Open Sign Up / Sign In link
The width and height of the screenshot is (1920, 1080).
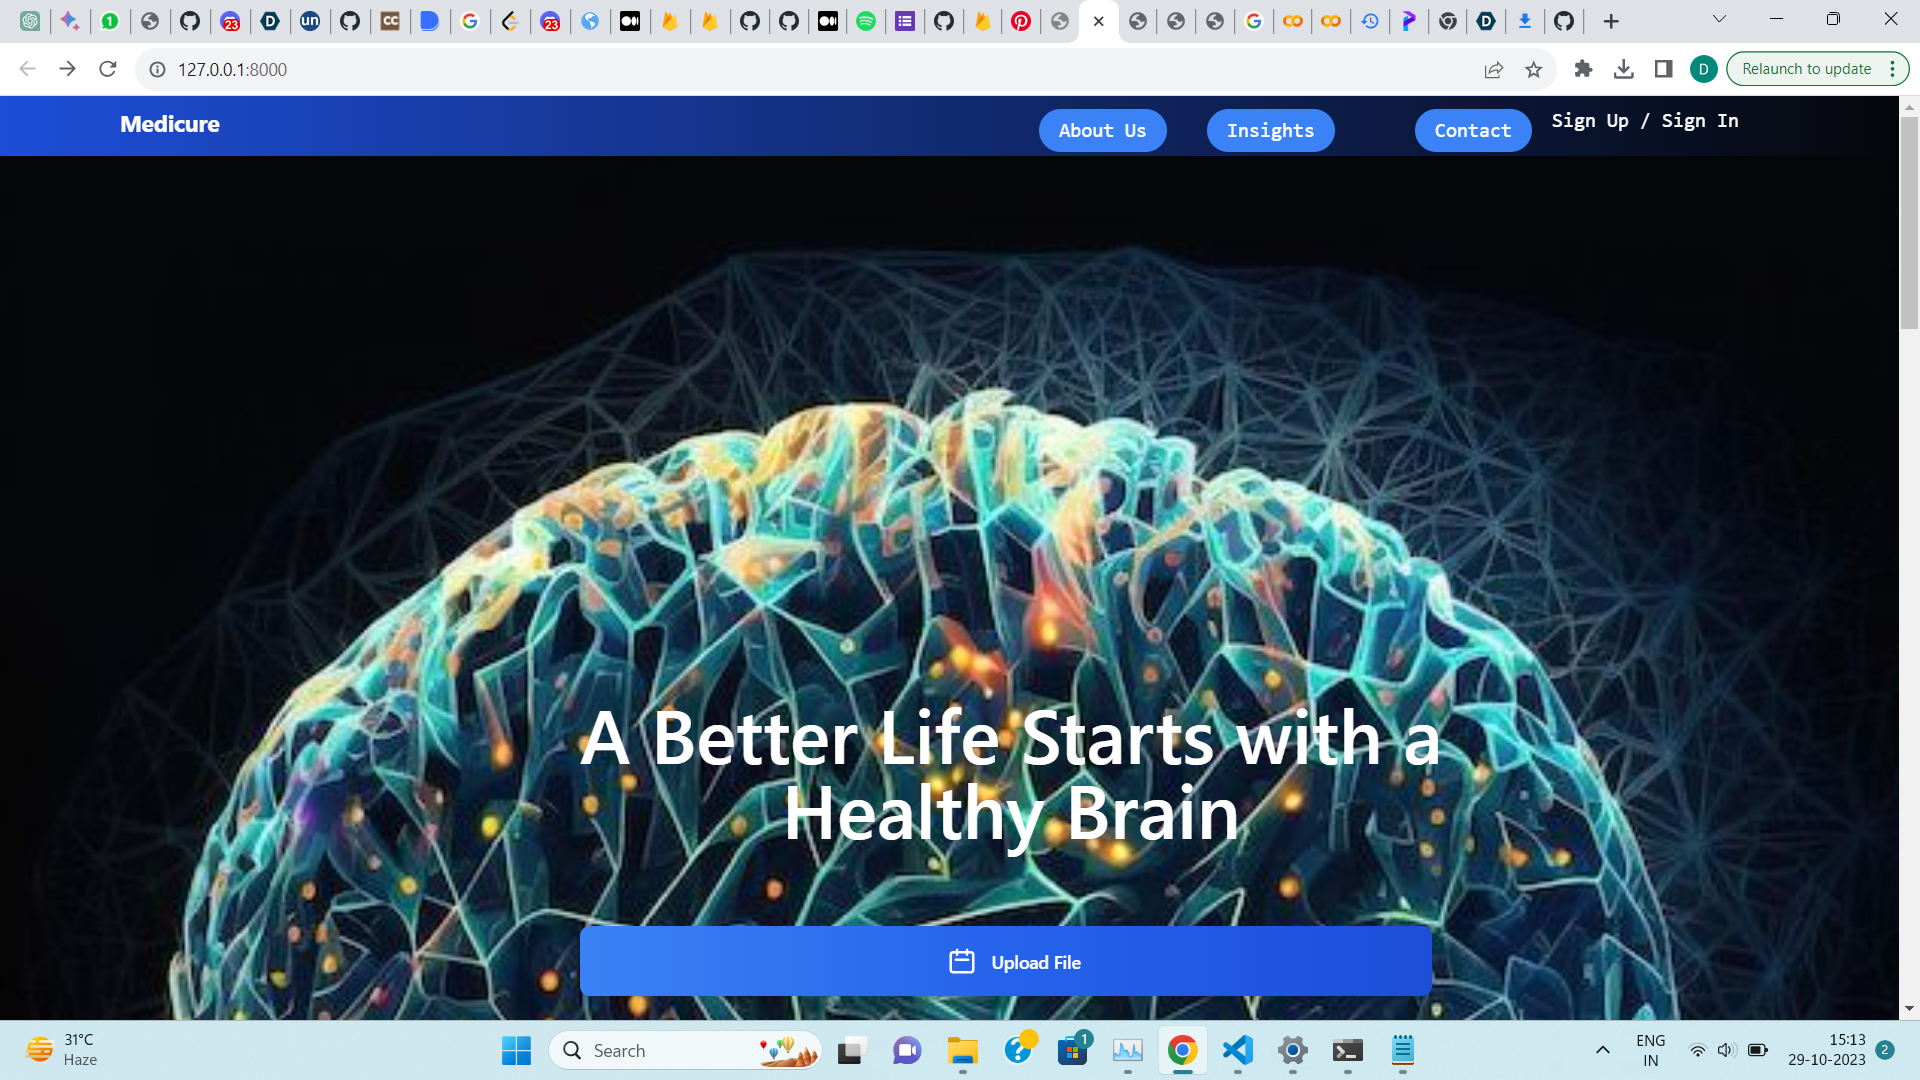click(x=1644, y=121)
